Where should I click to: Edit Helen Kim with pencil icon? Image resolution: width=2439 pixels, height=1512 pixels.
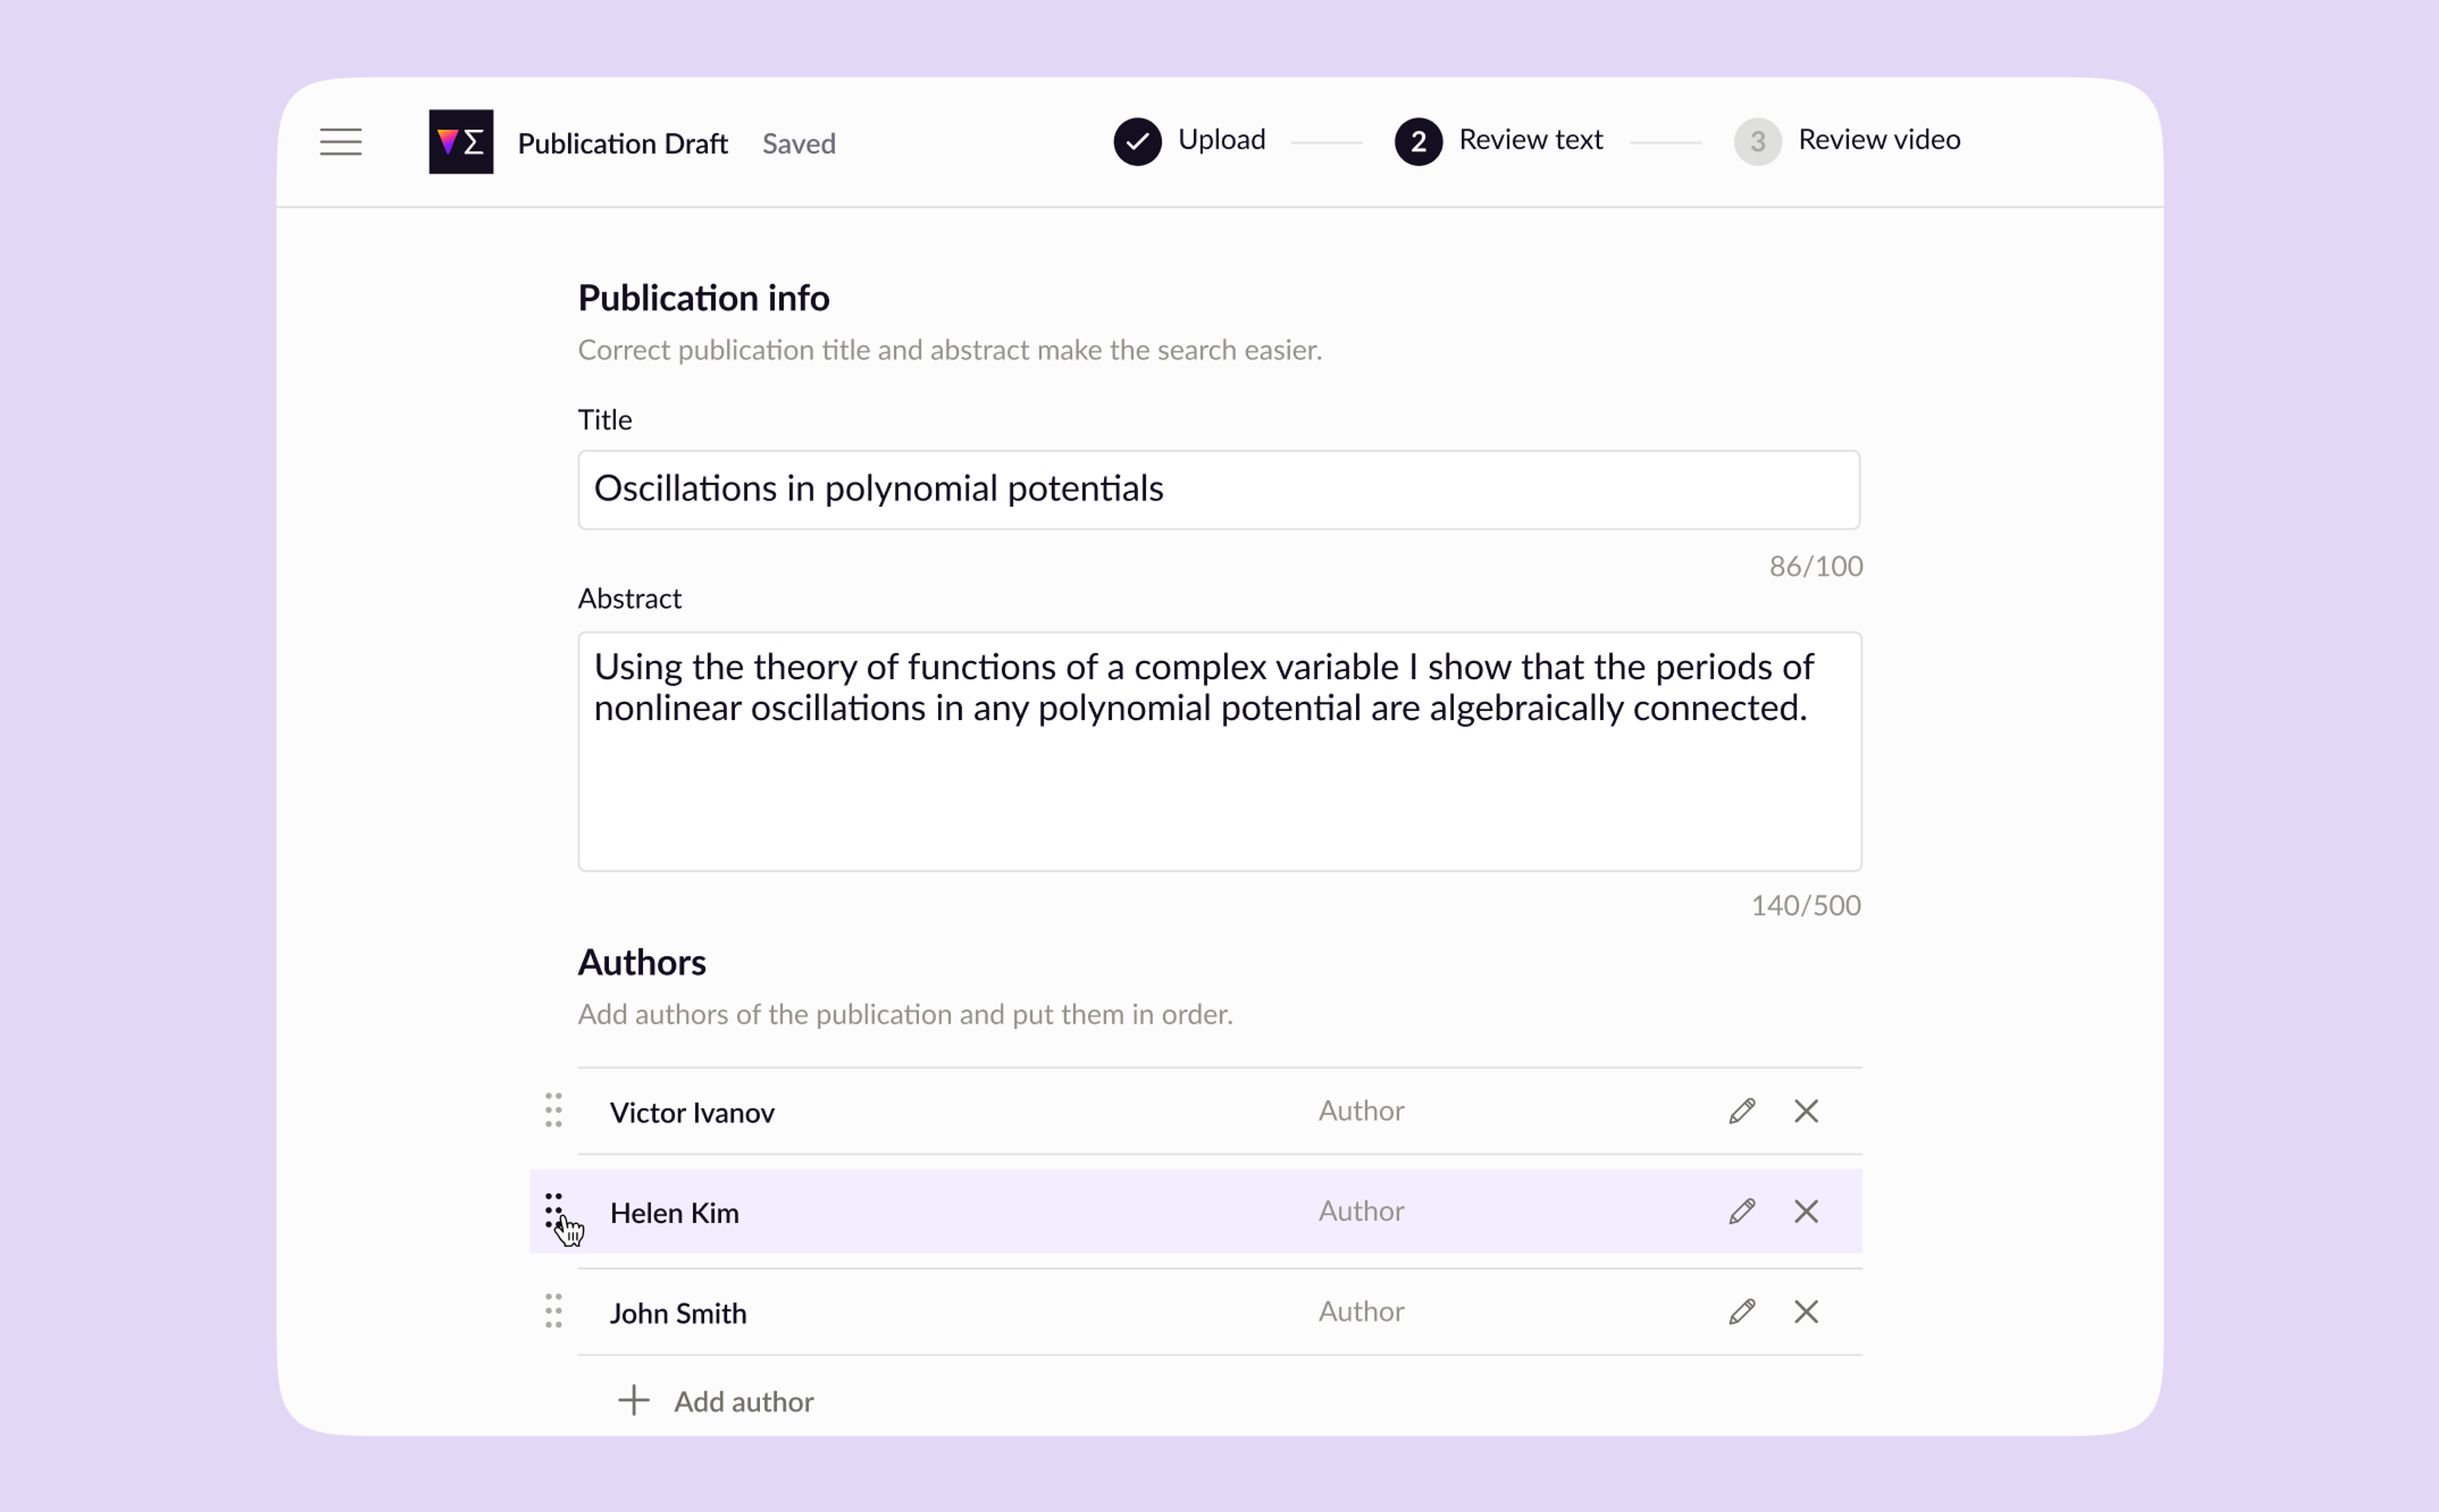click(1741, 1211)
